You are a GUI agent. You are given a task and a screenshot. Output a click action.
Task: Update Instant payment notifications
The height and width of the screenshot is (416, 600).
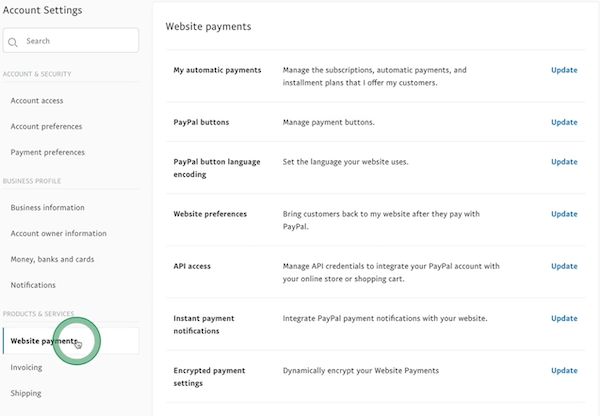click(564, 318)
